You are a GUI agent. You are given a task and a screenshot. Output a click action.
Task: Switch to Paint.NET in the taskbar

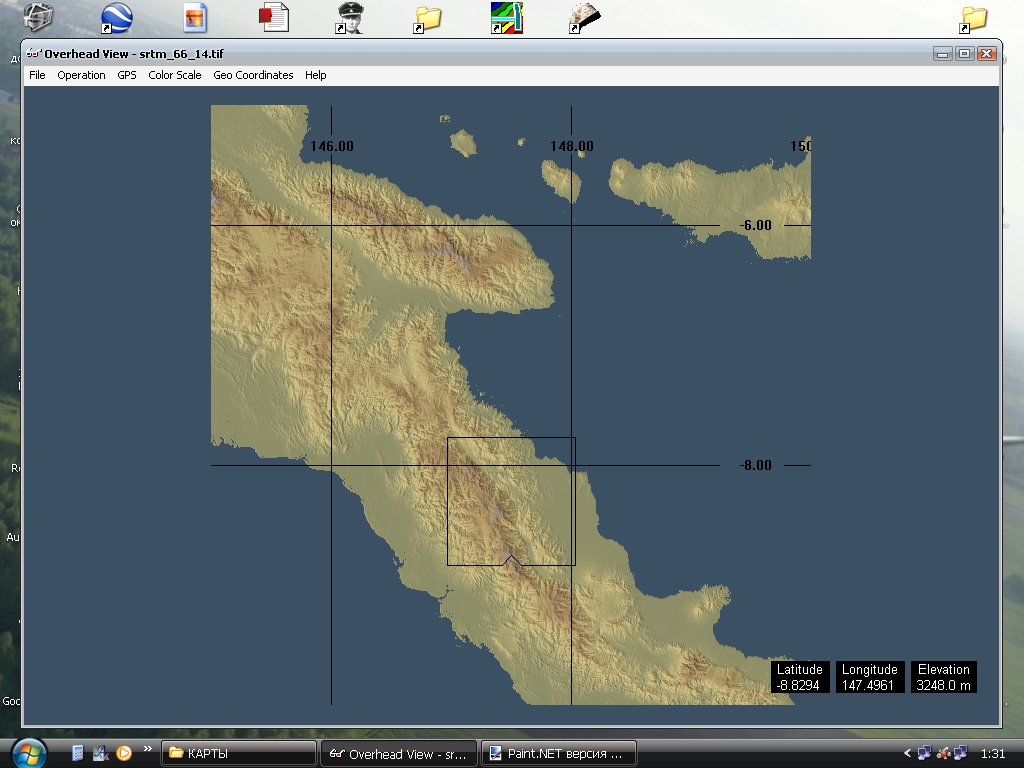pyautogui.click(x=558, y=754)
